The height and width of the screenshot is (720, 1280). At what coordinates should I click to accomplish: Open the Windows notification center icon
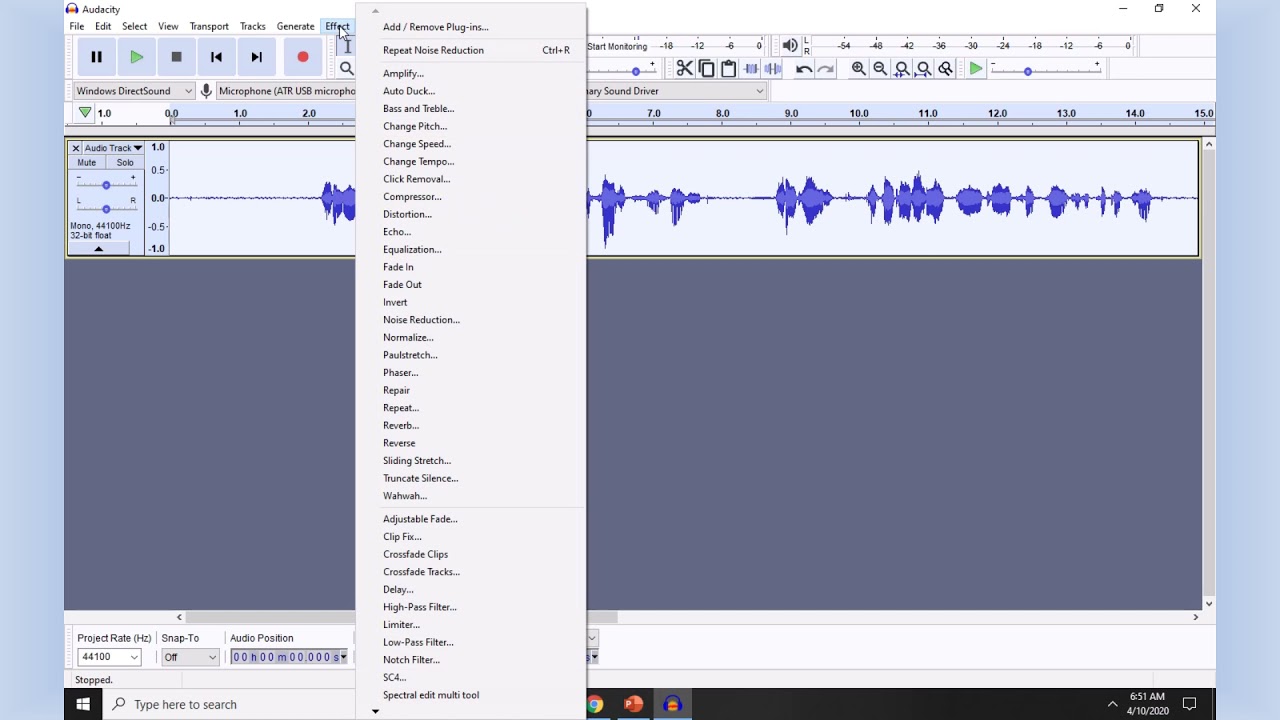1190,704
